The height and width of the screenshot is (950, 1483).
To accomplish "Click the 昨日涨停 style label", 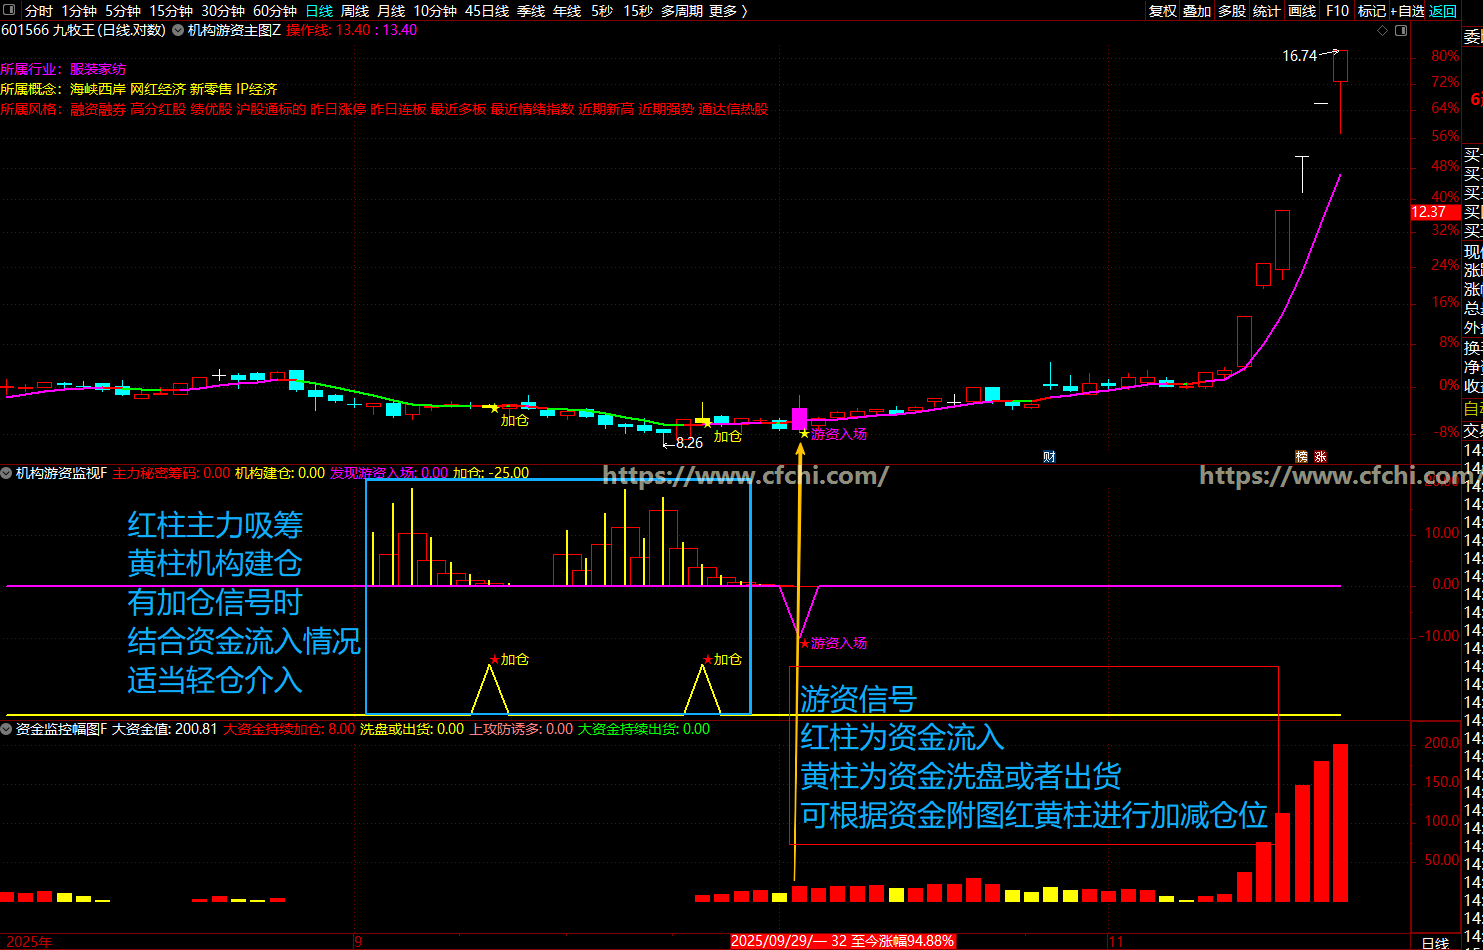I will (x=338, y=109).
